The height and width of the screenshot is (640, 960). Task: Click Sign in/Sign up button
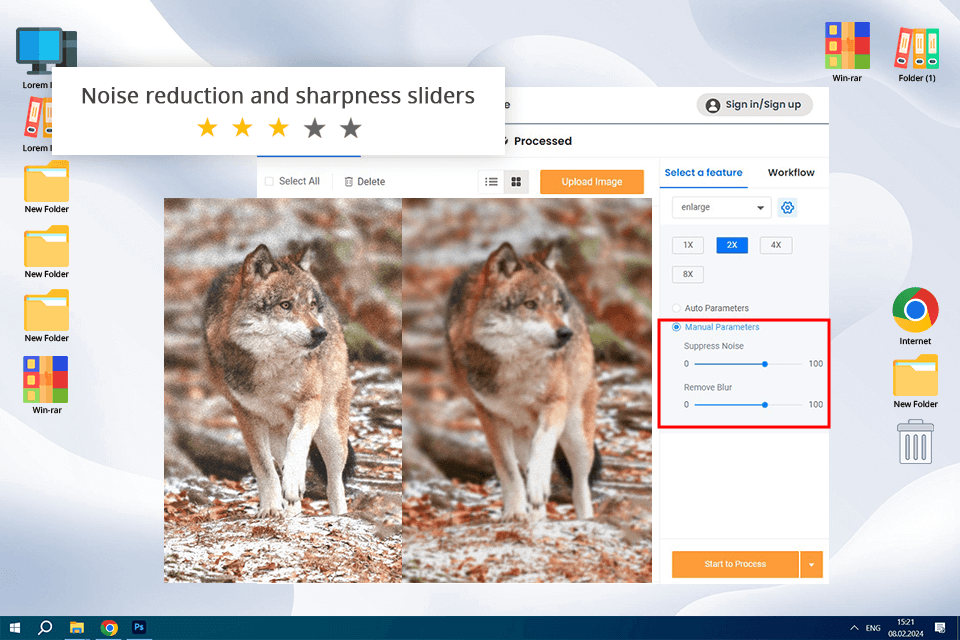(754, 105)
